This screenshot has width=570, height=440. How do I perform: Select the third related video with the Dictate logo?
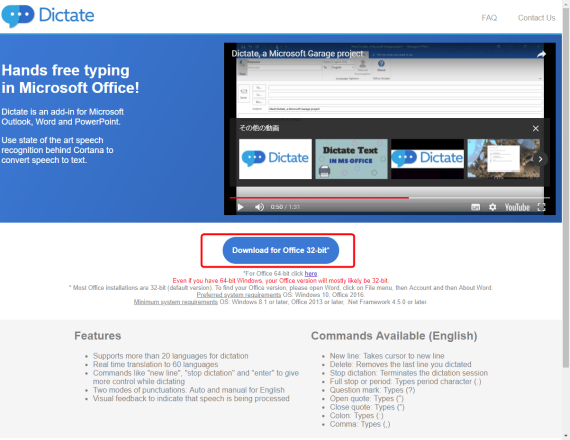pyautogui.click(x=428, y=159)
